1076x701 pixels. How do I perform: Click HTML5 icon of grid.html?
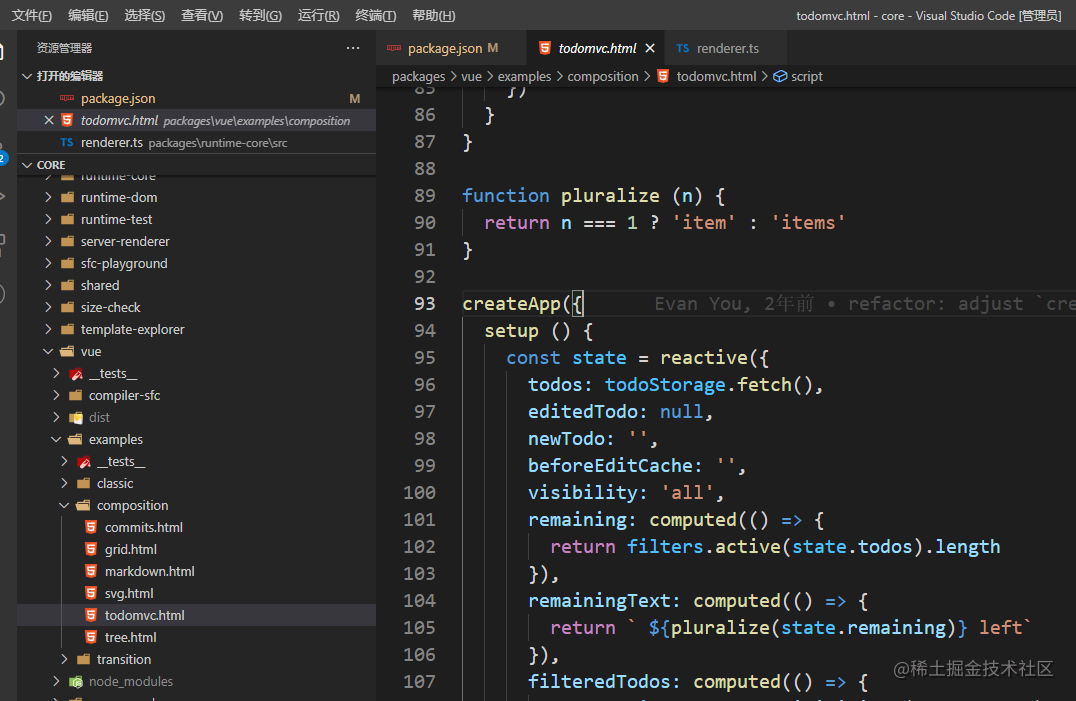[x=91, y=549]
